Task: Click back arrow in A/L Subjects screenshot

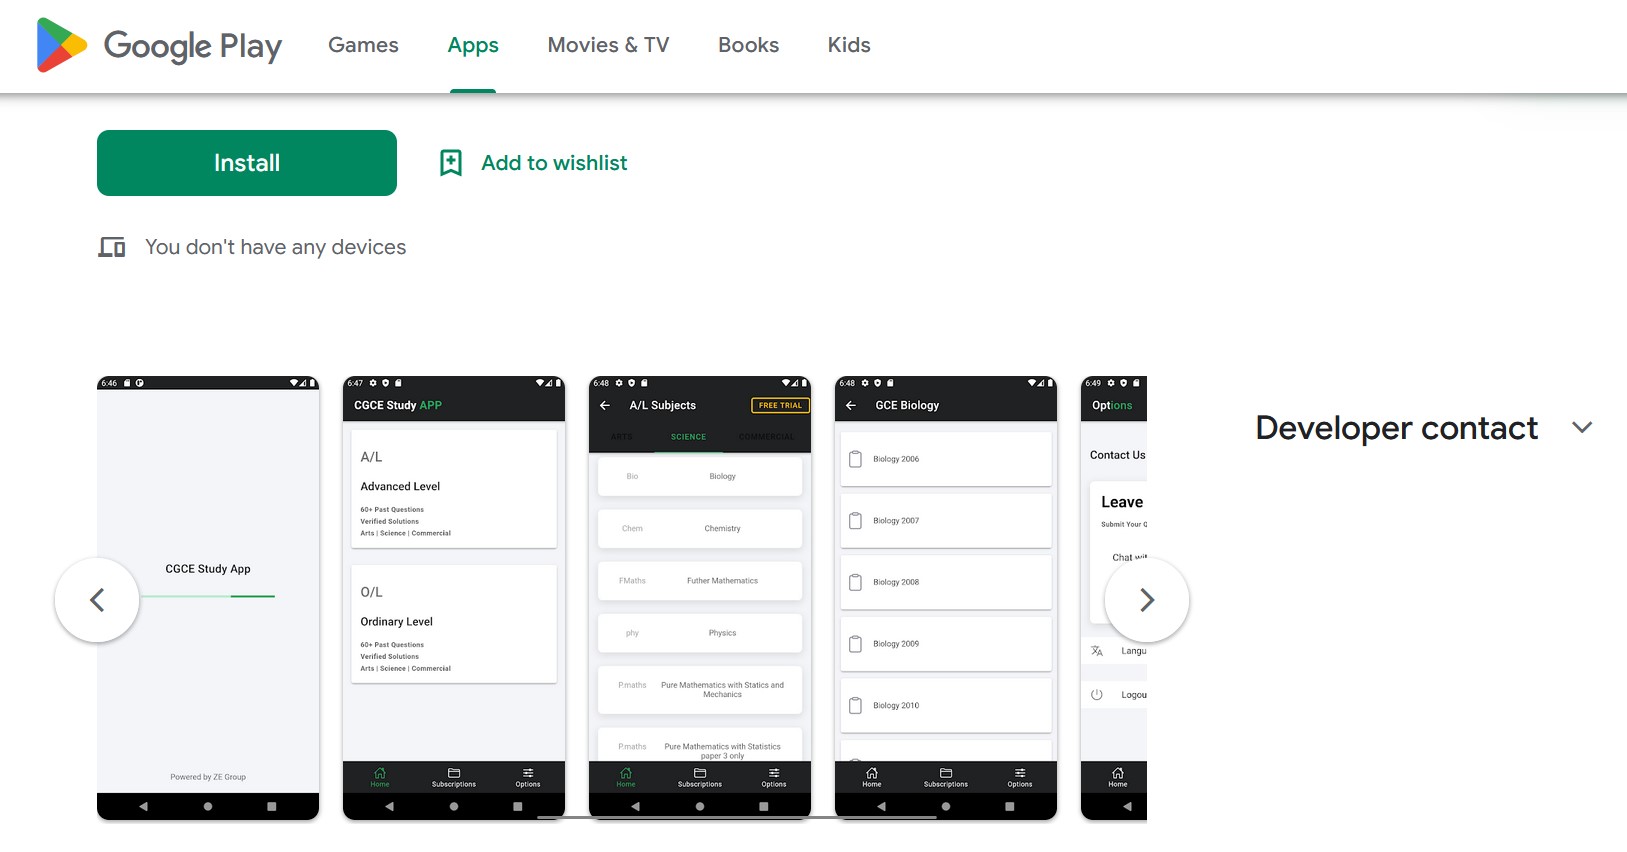Action: click(x=605, y=405)
